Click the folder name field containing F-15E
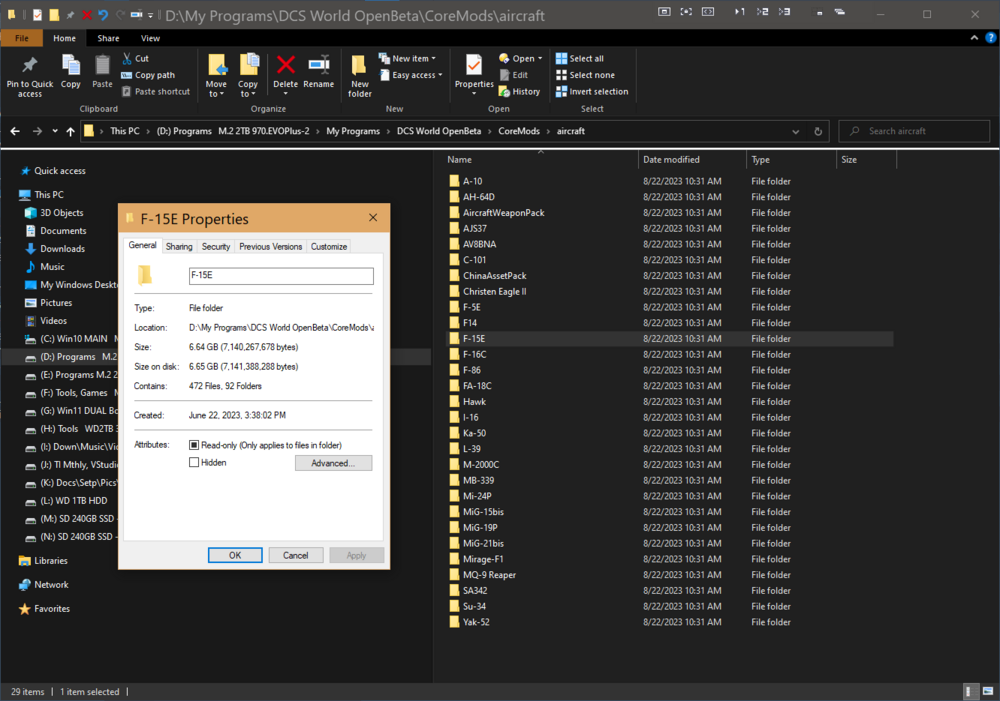 click(x=281, y=276)
